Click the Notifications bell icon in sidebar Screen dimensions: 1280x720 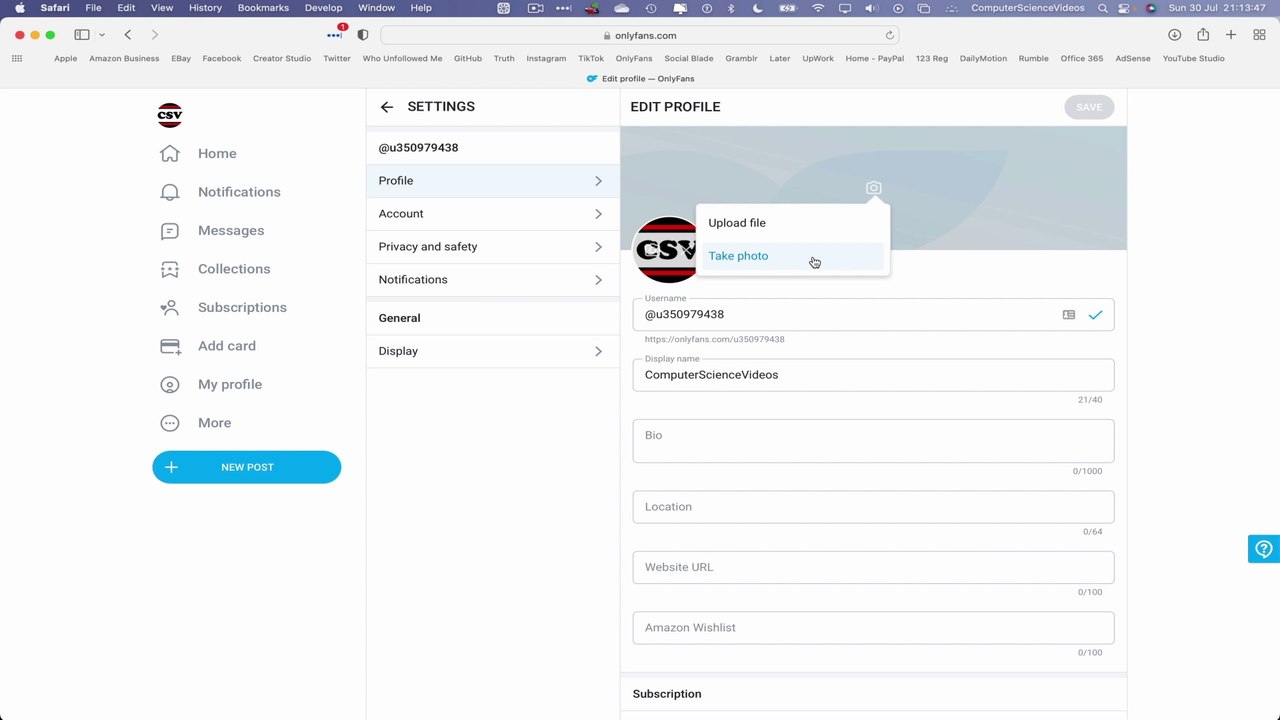coord(170,192)
